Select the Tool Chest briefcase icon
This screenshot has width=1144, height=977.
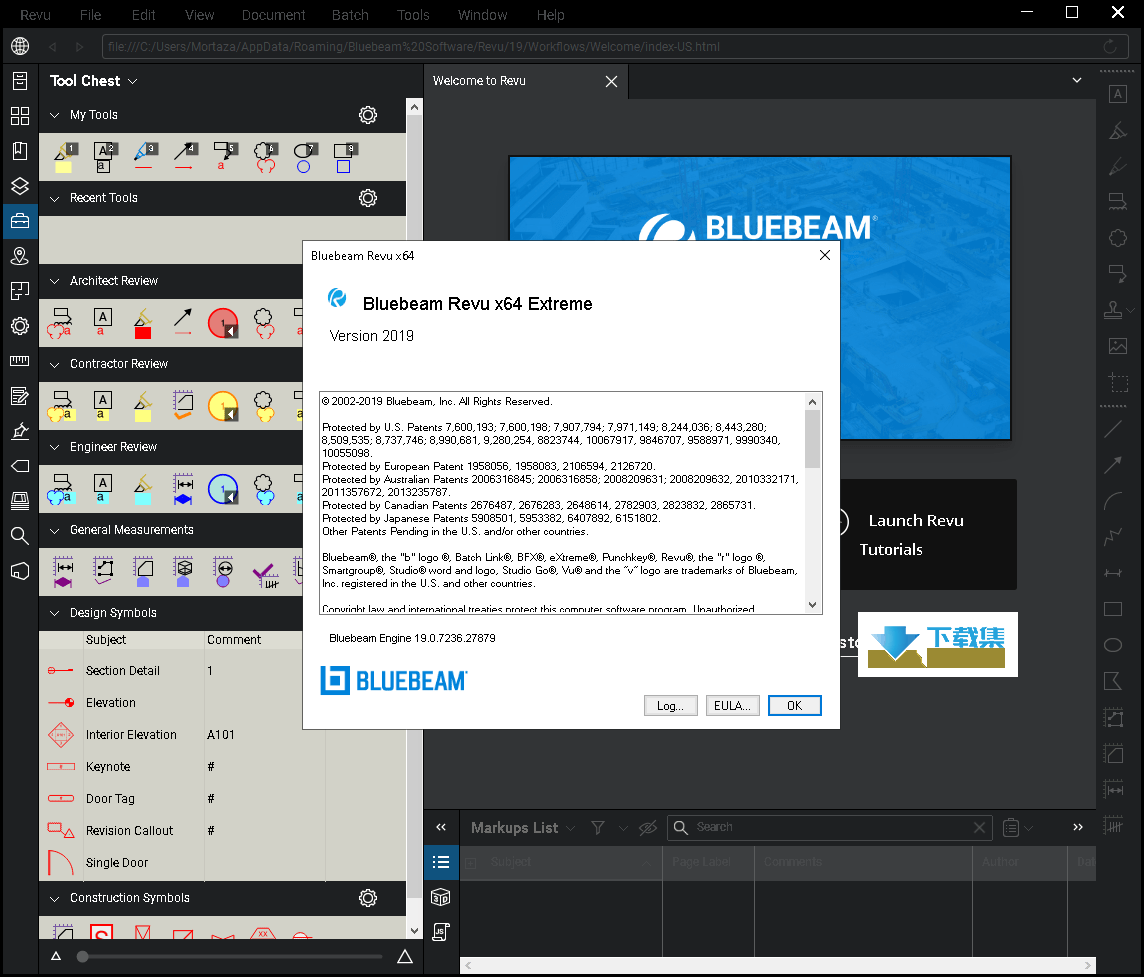click(20, 221)
